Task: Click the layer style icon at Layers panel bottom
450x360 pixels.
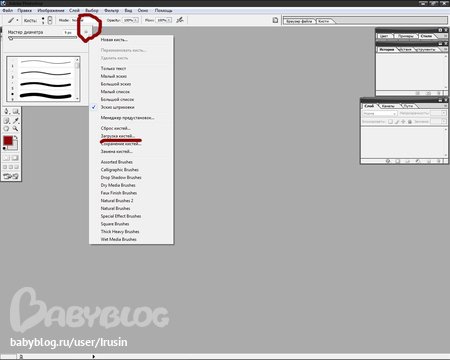Action: click(388, 161)
